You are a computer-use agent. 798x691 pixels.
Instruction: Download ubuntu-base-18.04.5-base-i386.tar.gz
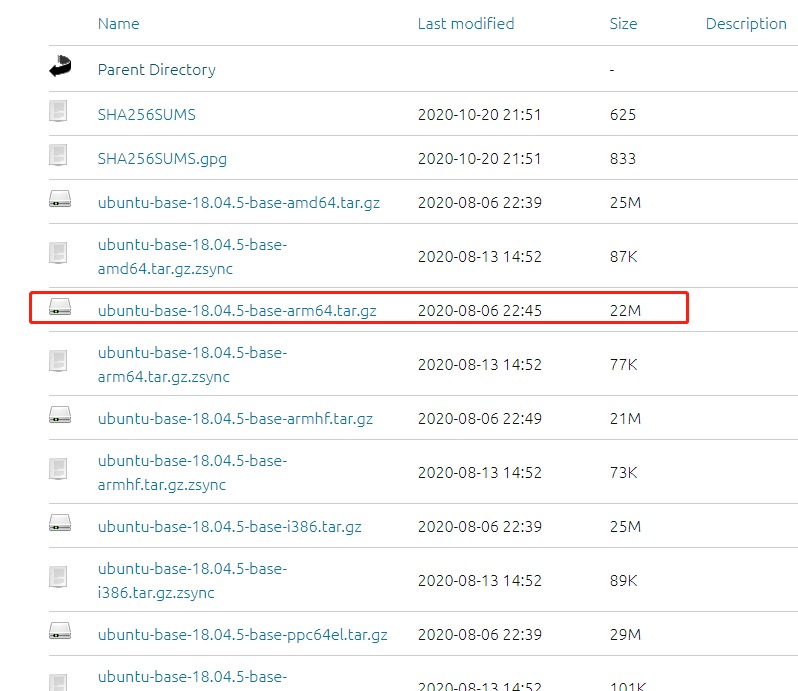[x=230, y=526]
